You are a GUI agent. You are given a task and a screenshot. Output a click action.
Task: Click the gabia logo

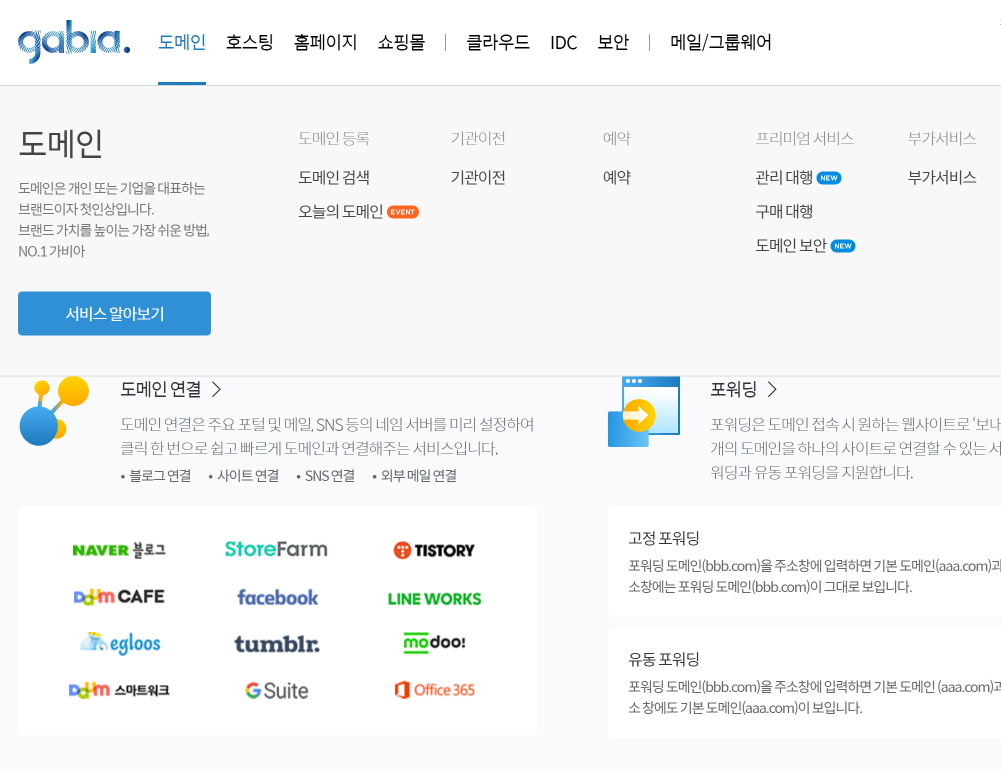click(x=74, y=42)
